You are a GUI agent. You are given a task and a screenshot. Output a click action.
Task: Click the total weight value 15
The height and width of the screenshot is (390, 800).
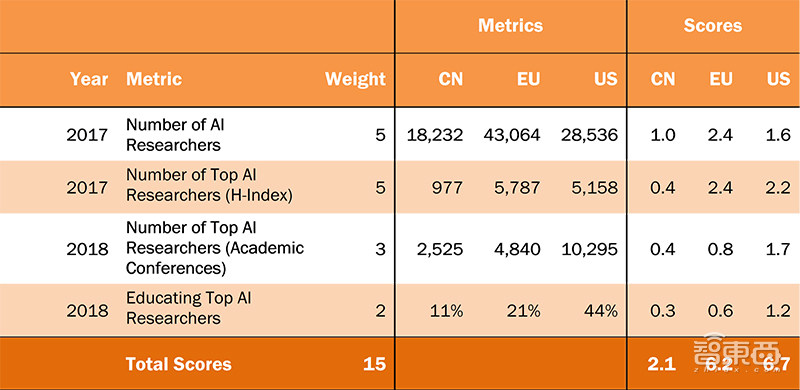click(374, 364)
